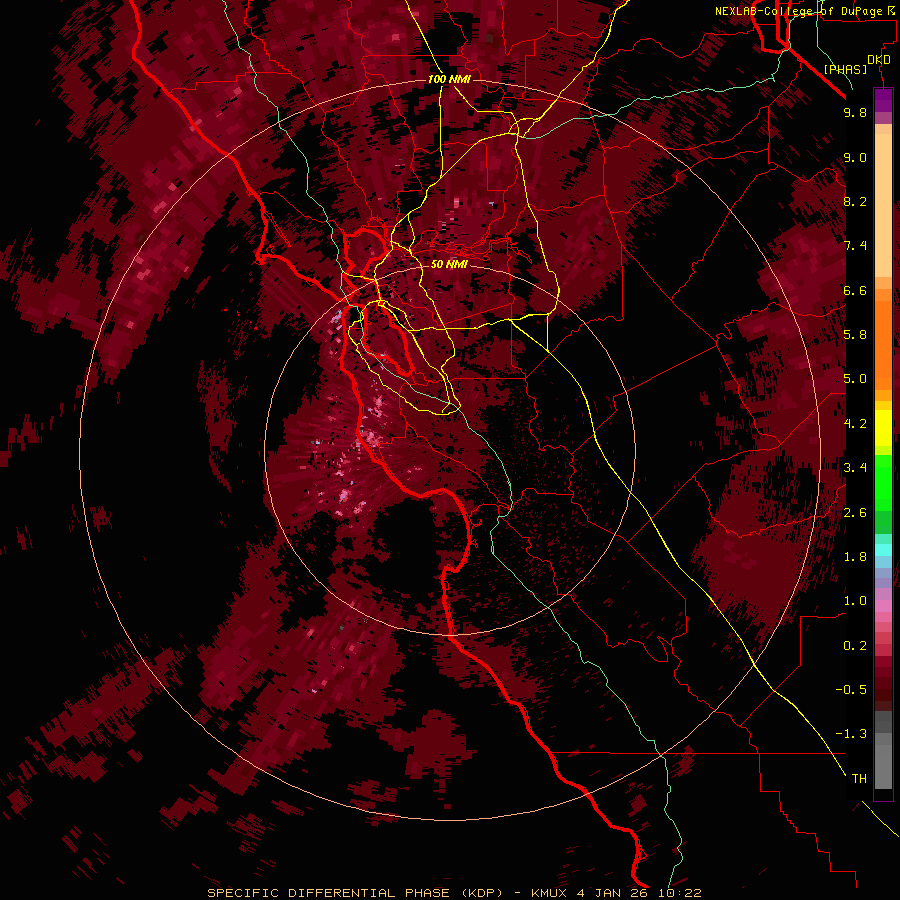Viewport: 900px width, 900px height.
Task: Click the [PHAS] units label
Action: click(x=845, y=69)
